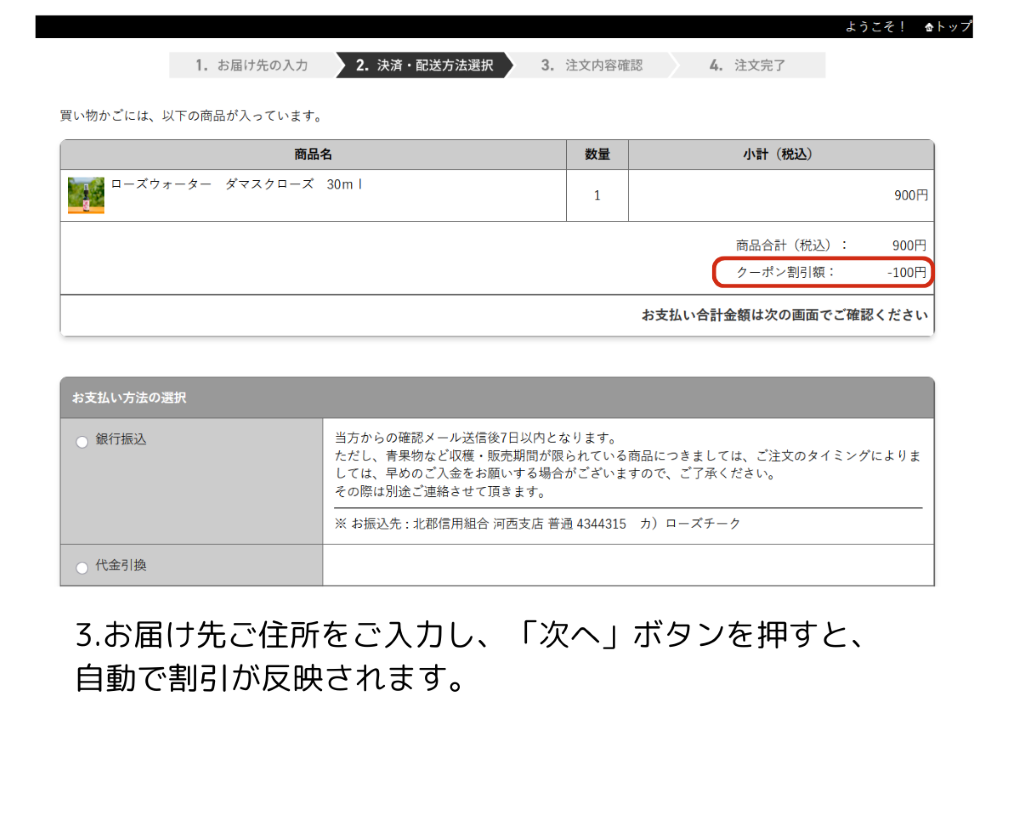Go to step 1 お届け先の入力
This screenshot has height=816, width=1026.
(x=251, y=65)
